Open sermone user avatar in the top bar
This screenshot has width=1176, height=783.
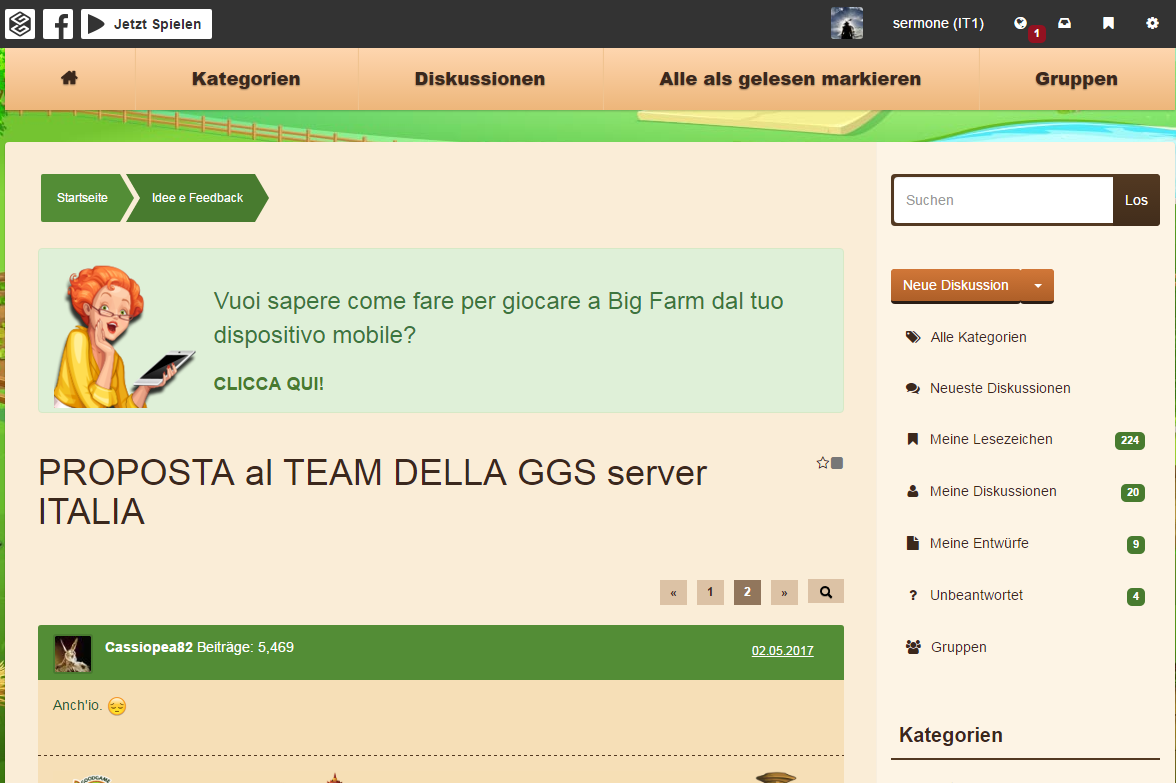tap(847, 23)
